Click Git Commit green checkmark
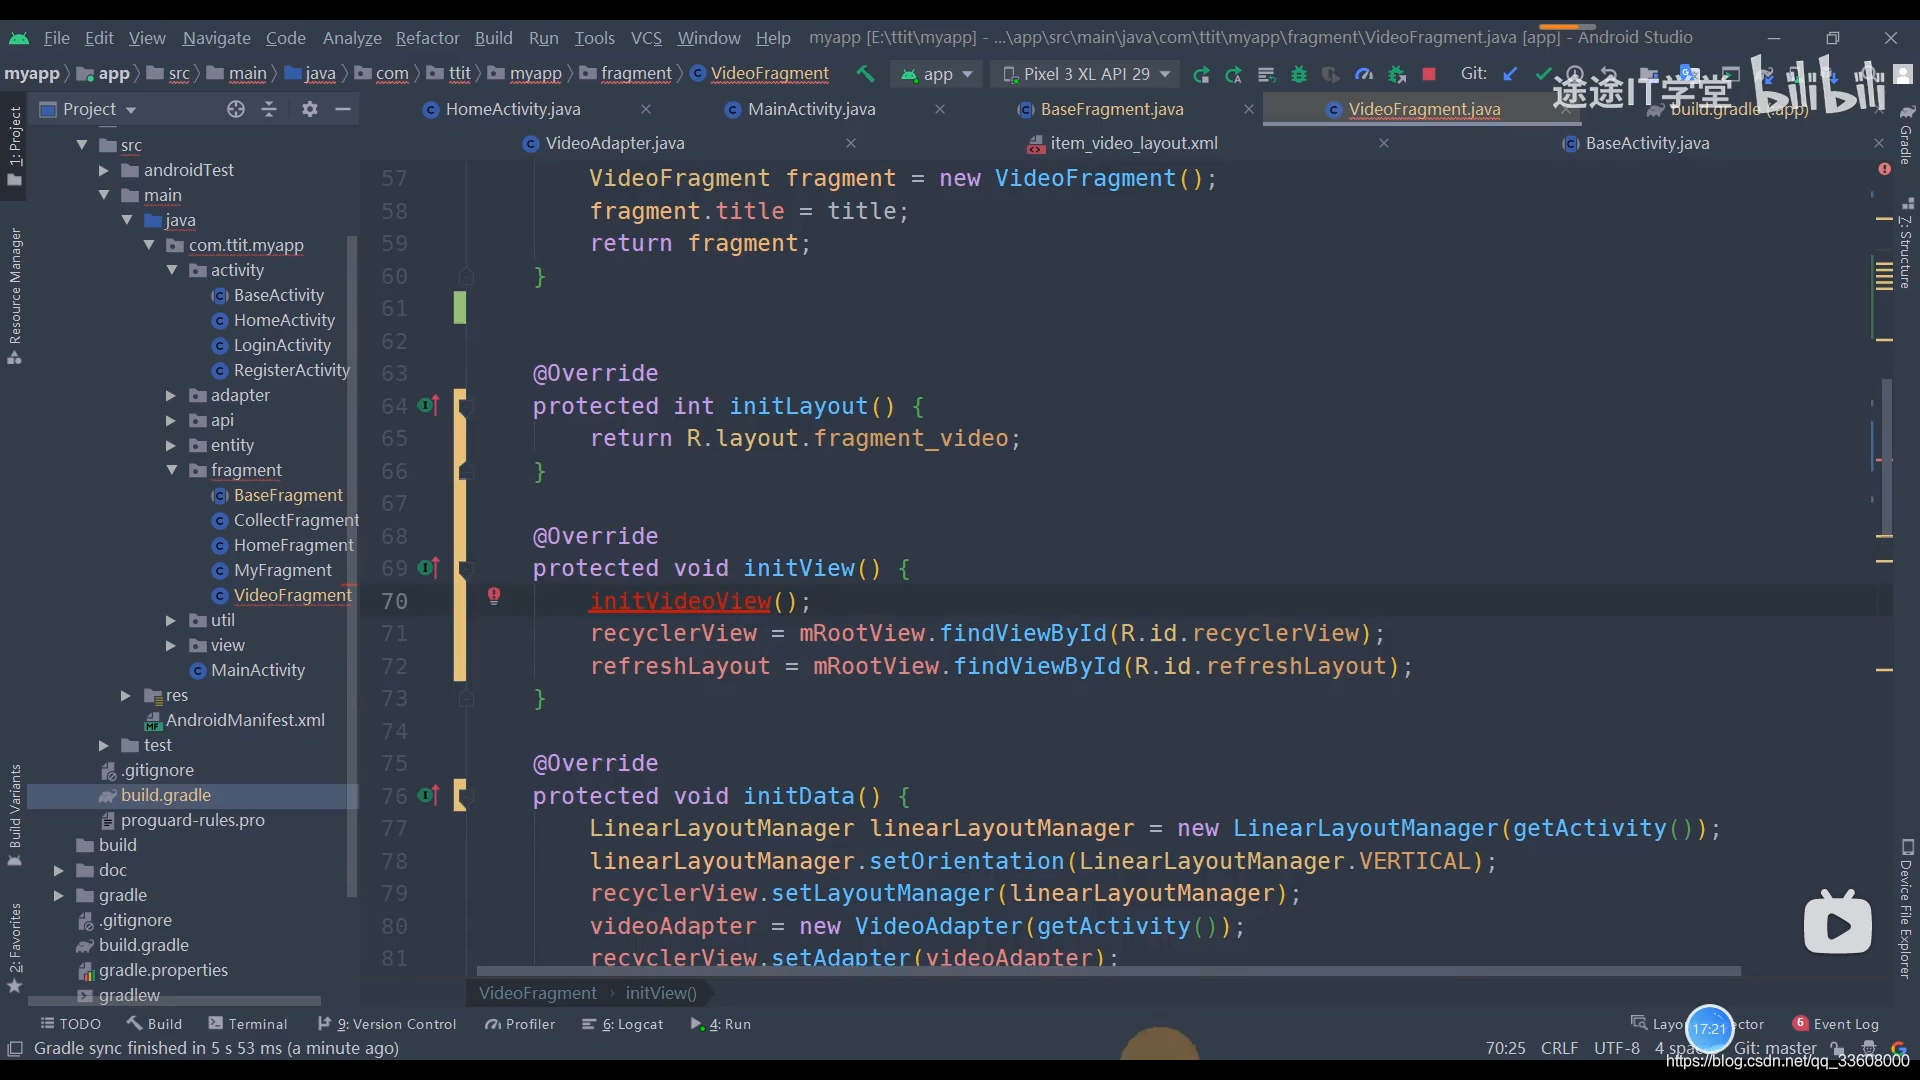Image resolution: width=1920 pixels, height=1080 pixels. (x=1543, y=74)
